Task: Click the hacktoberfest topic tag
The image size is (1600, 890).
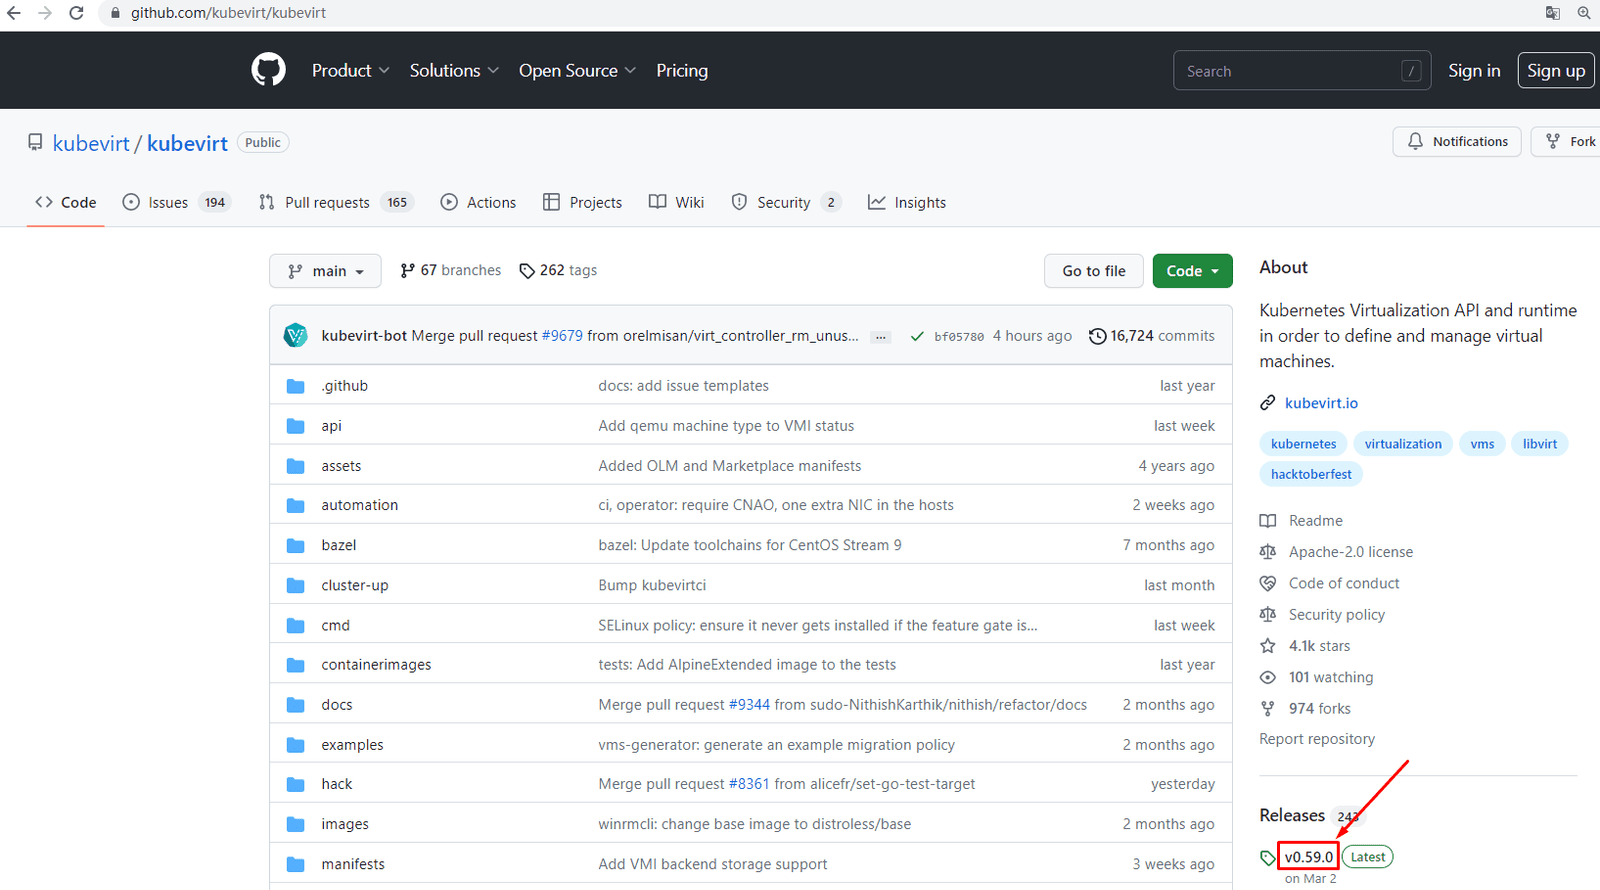Action: click(x=1311, y=474)
